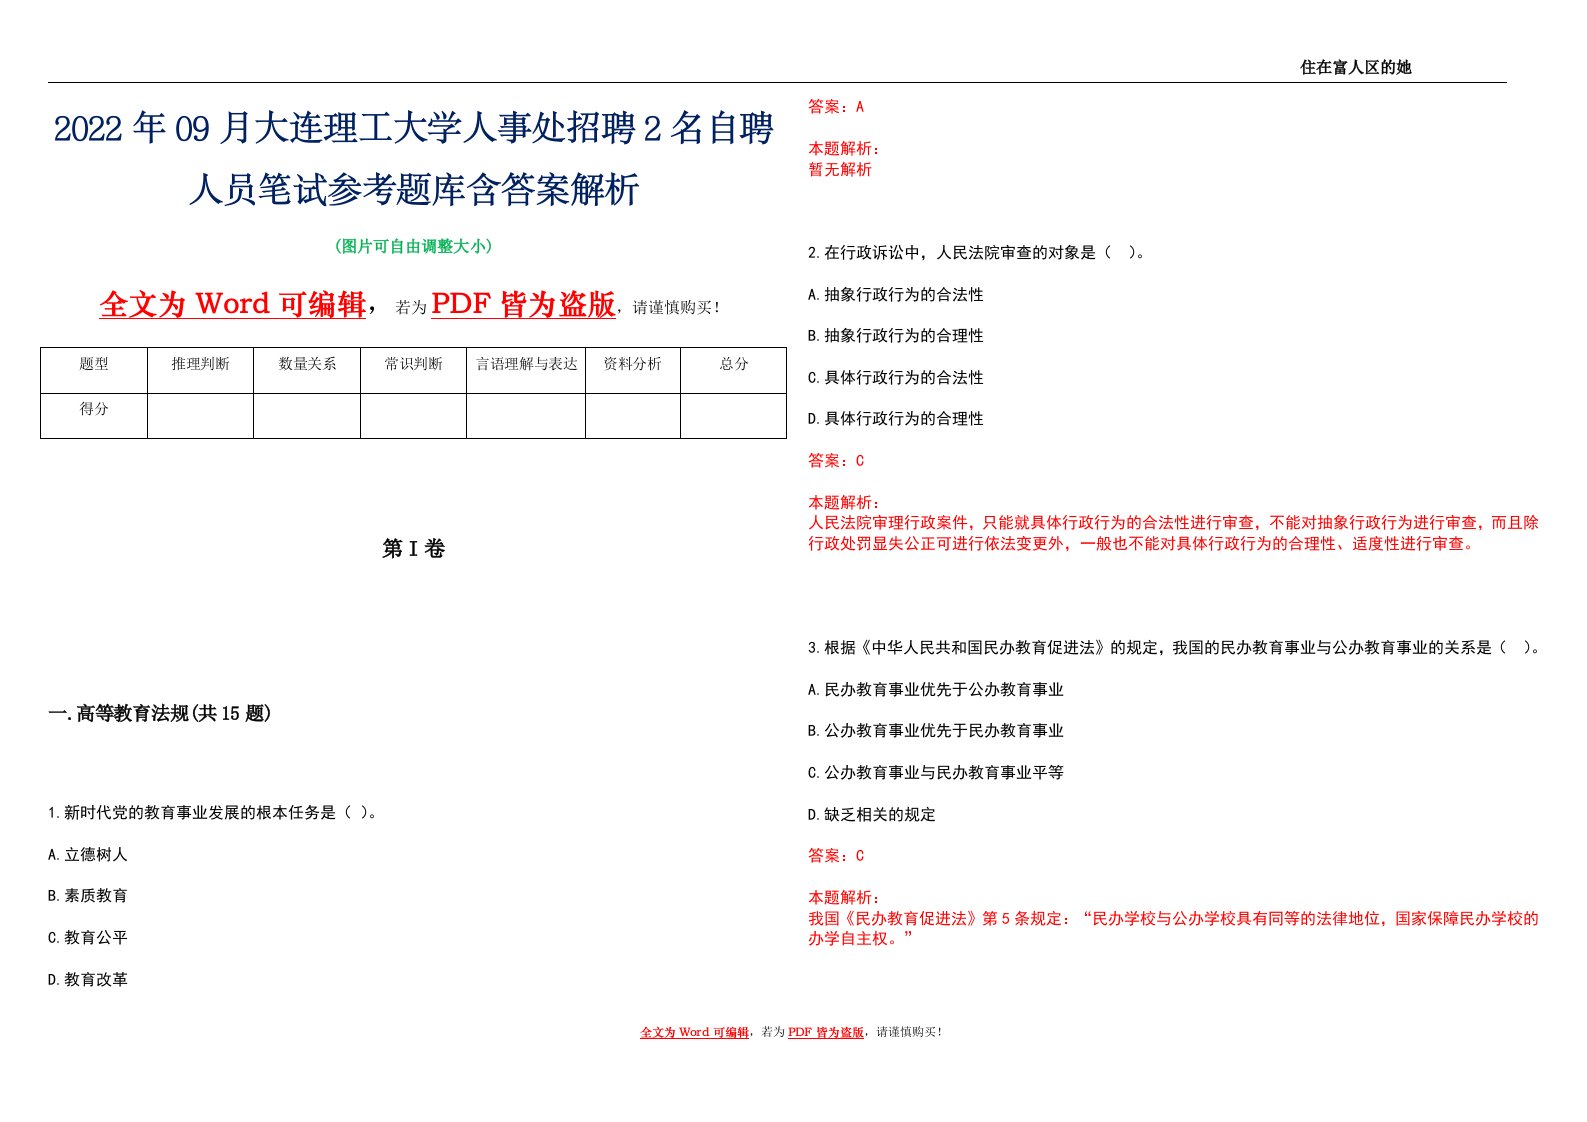Click the document title starting with 2022年09月大连理工大学

point(413,159)
